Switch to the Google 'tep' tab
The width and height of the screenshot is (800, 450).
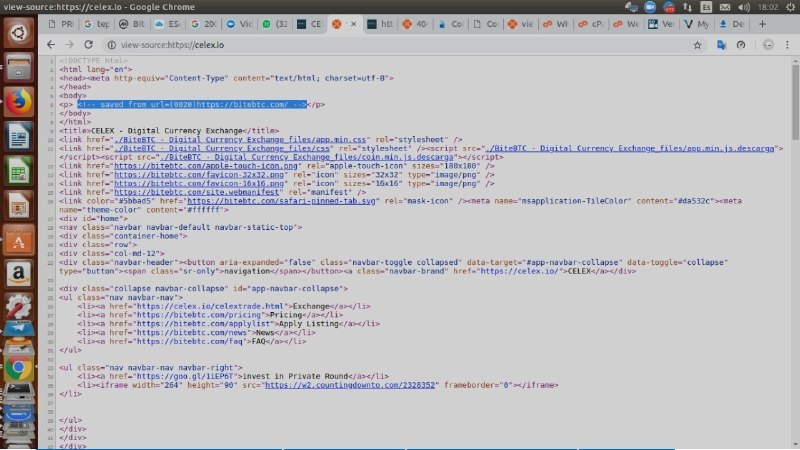click(96, 24)
